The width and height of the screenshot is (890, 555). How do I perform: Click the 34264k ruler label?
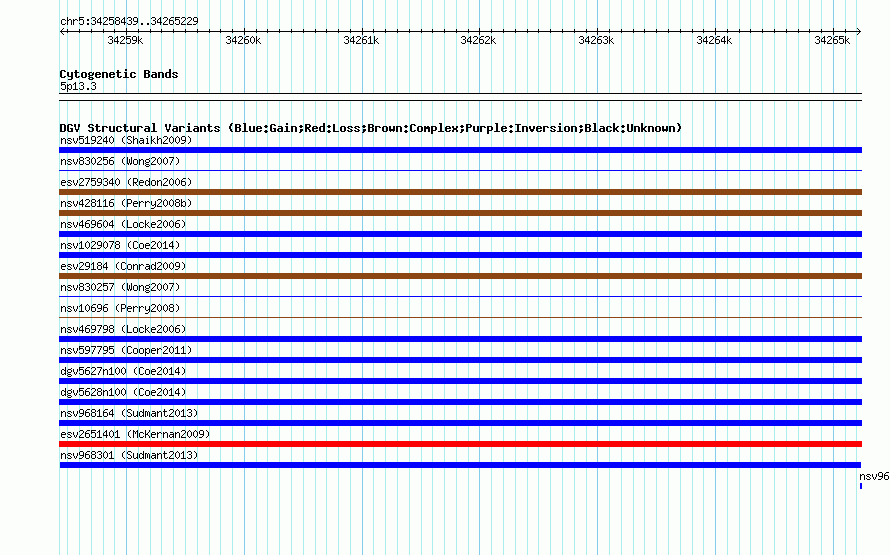[x=714, y=40]
